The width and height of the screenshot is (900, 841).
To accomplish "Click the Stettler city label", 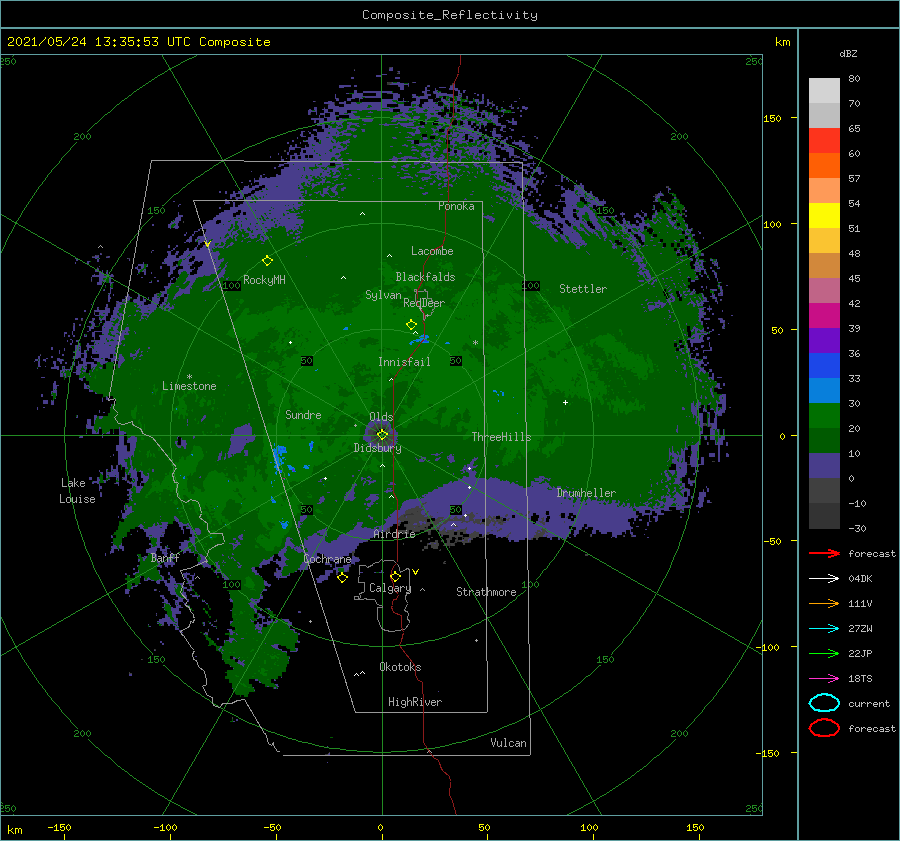I will point(583,289).
